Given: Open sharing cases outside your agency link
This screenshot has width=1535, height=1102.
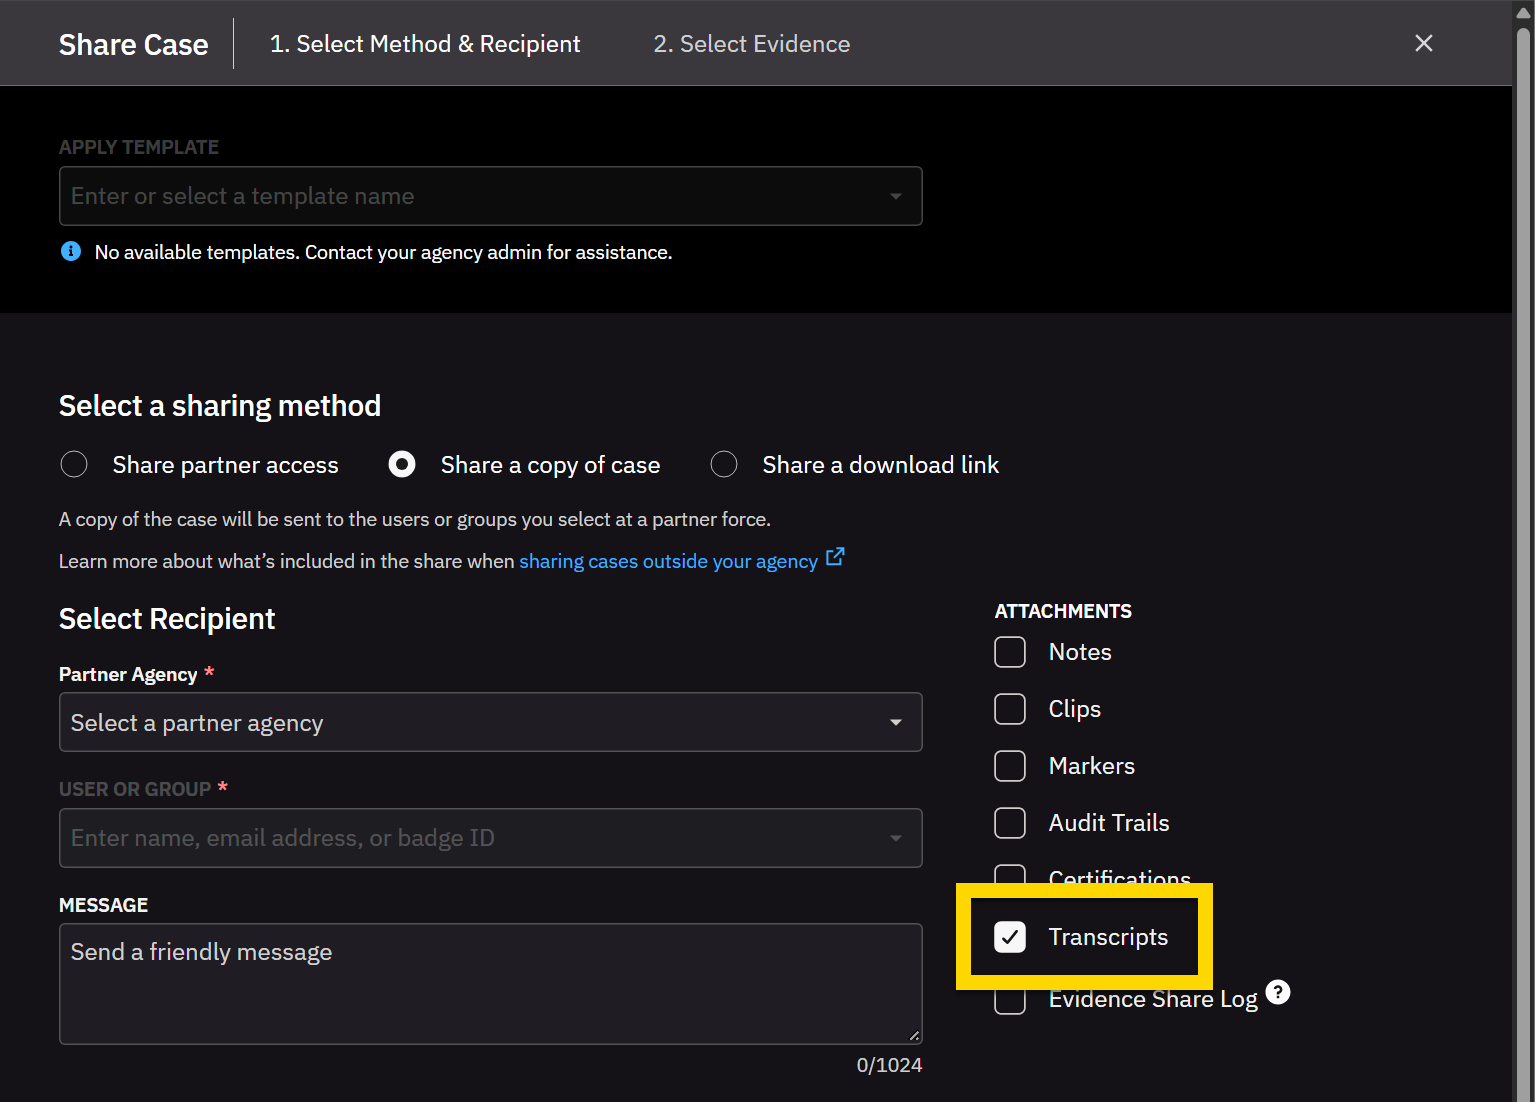Looking at the screenshot, I should point(668,561).
